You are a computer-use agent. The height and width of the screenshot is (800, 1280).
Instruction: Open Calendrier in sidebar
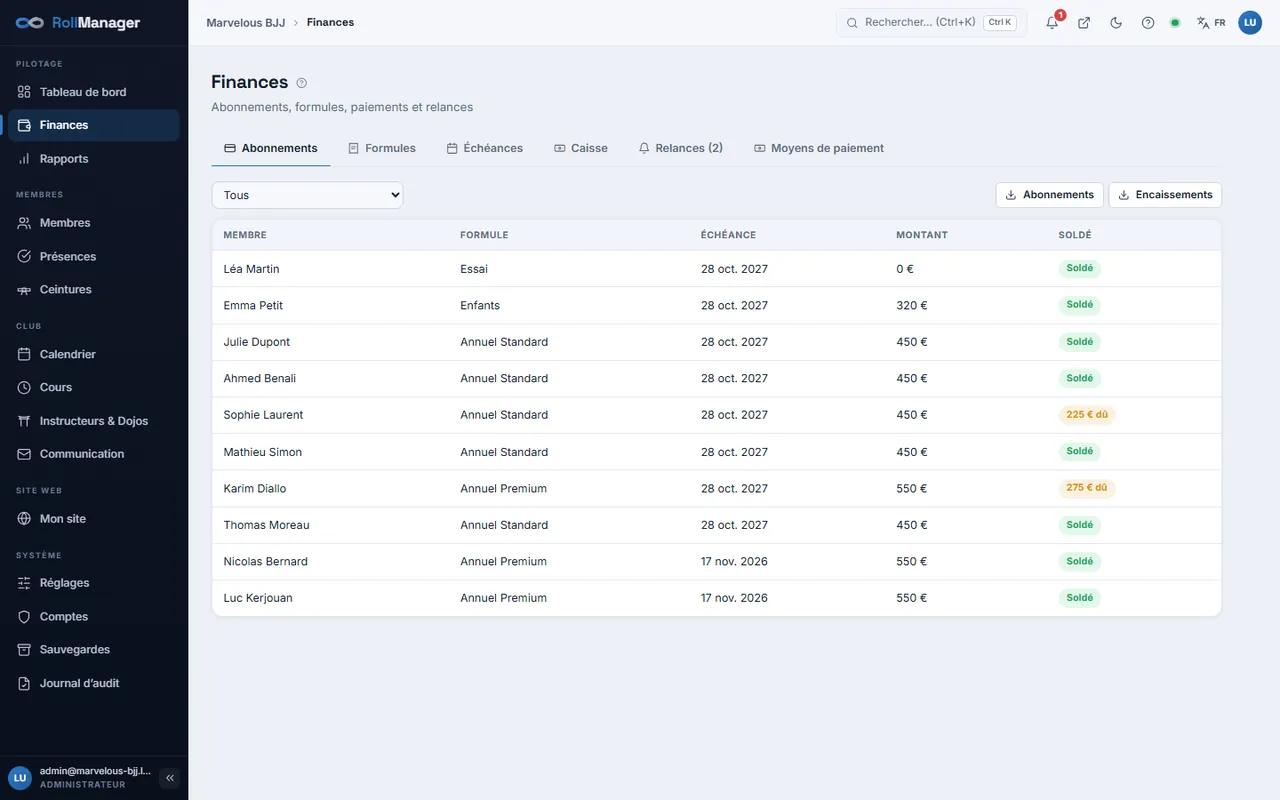coord(94,355)
